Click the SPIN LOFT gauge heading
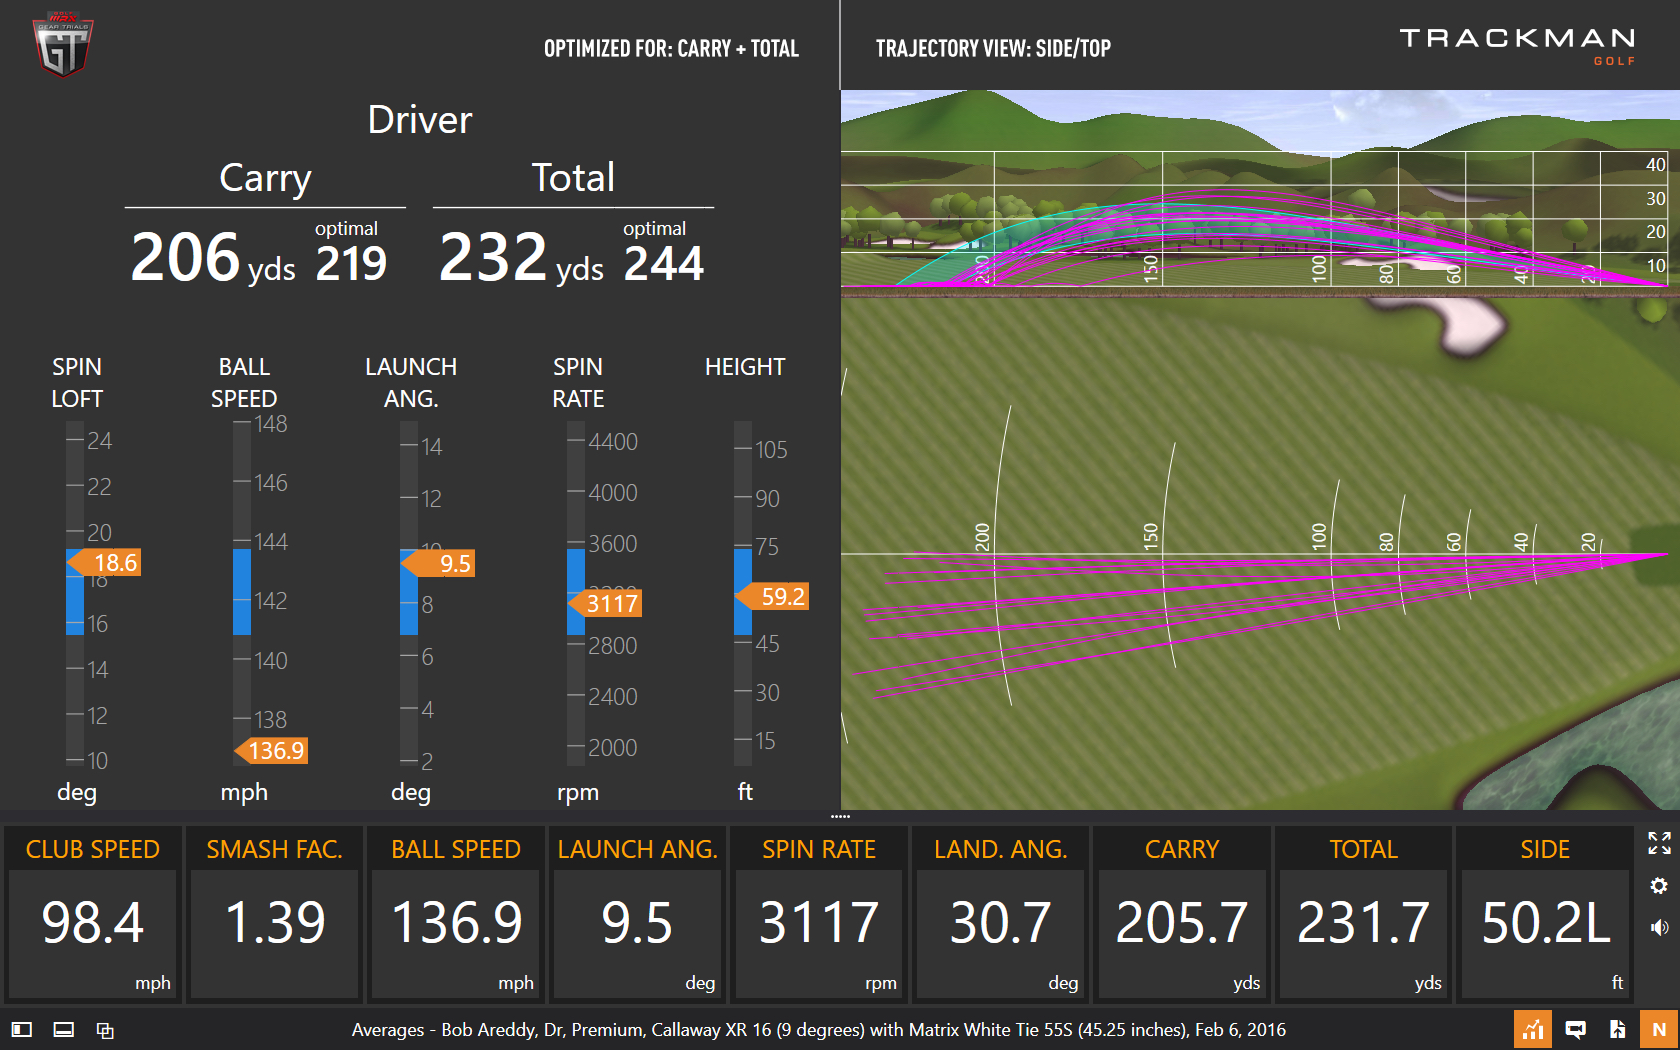Viewport: 1680px width, 1050px height. click(77, 382)
